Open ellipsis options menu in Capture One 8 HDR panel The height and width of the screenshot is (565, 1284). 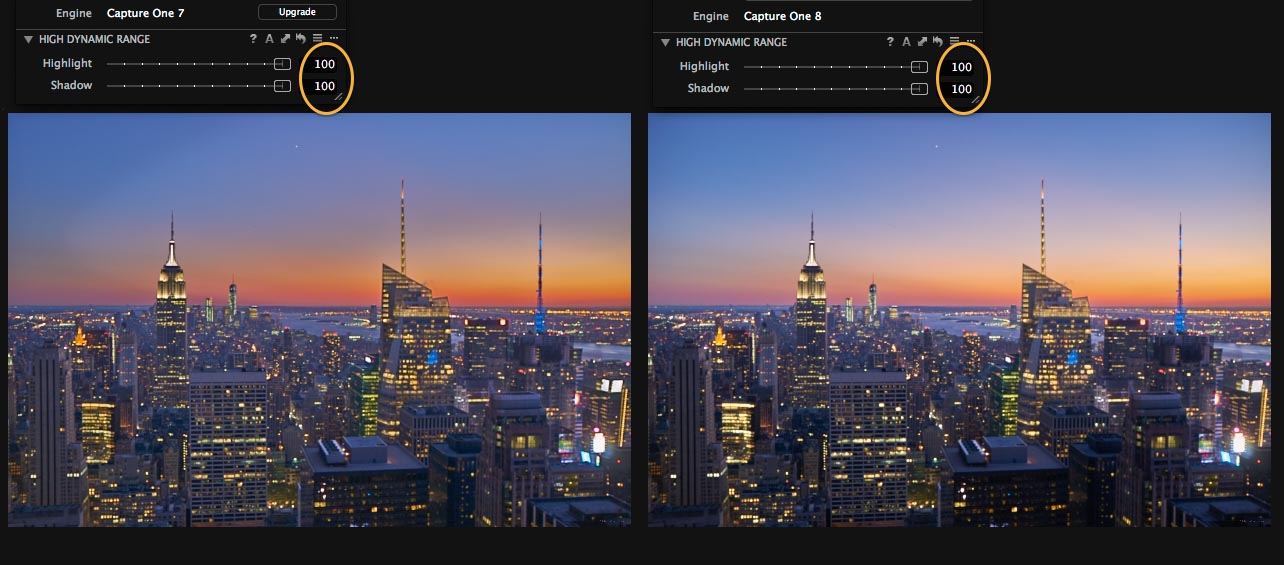click(x=970, y=42)
